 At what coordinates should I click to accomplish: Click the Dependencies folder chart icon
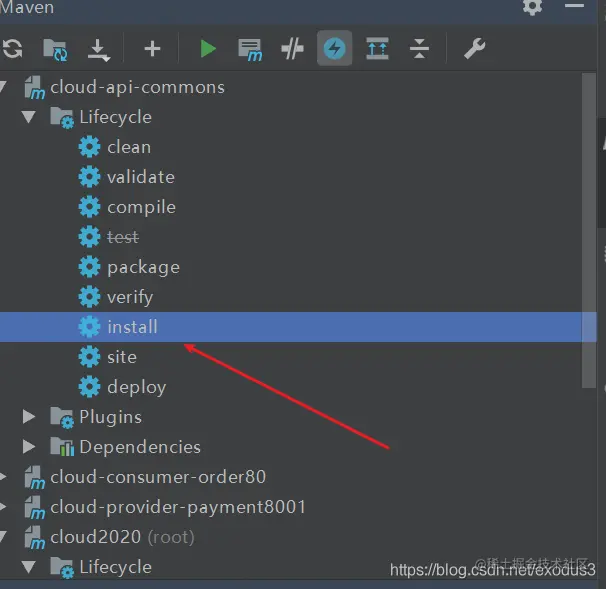point(62,447)
